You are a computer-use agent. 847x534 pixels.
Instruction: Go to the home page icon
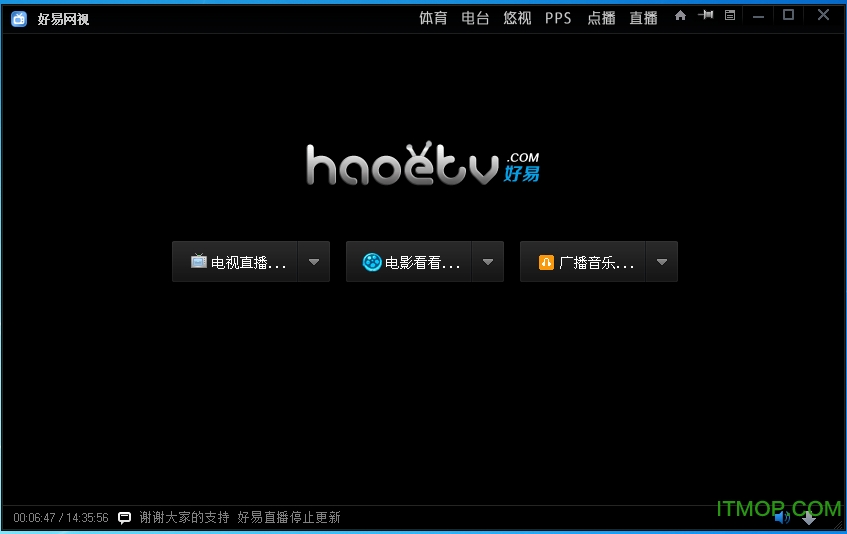[680, 16]
